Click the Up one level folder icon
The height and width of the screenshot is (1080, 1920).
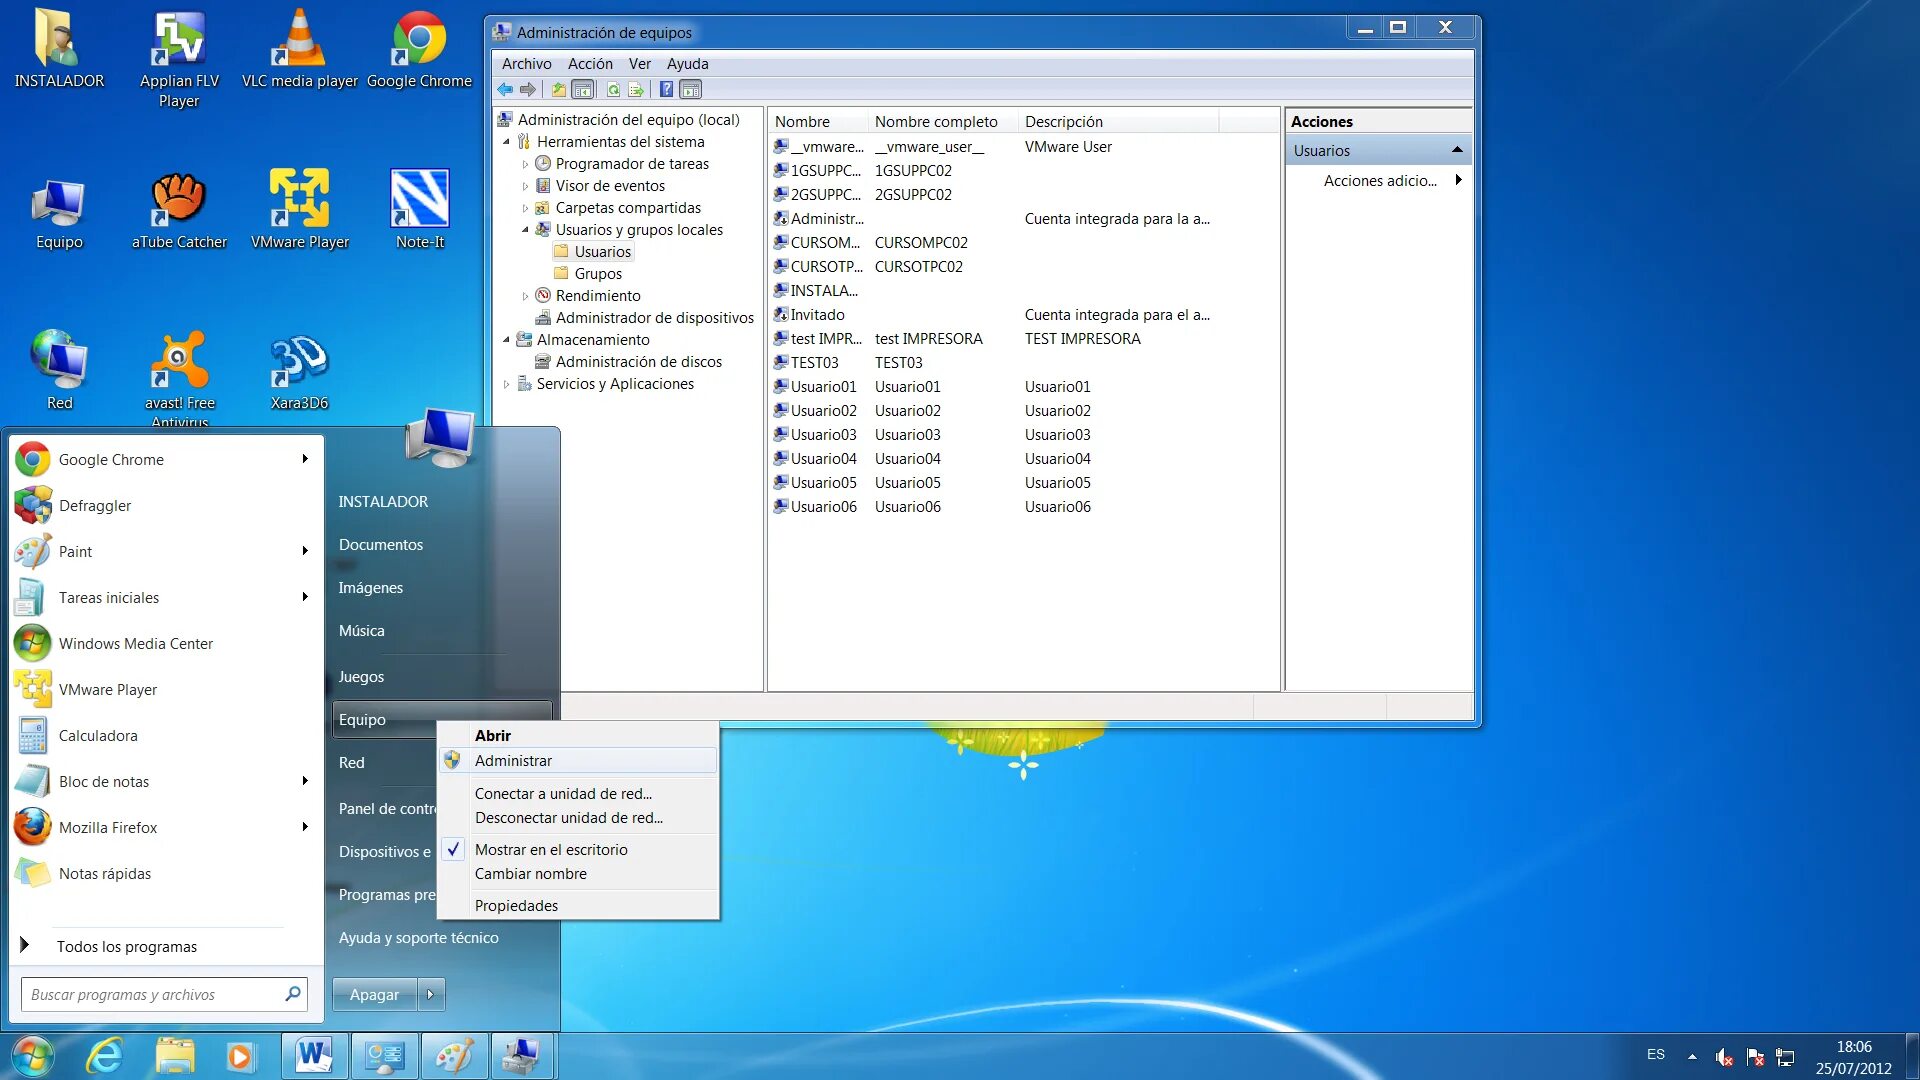click(559, 90)
